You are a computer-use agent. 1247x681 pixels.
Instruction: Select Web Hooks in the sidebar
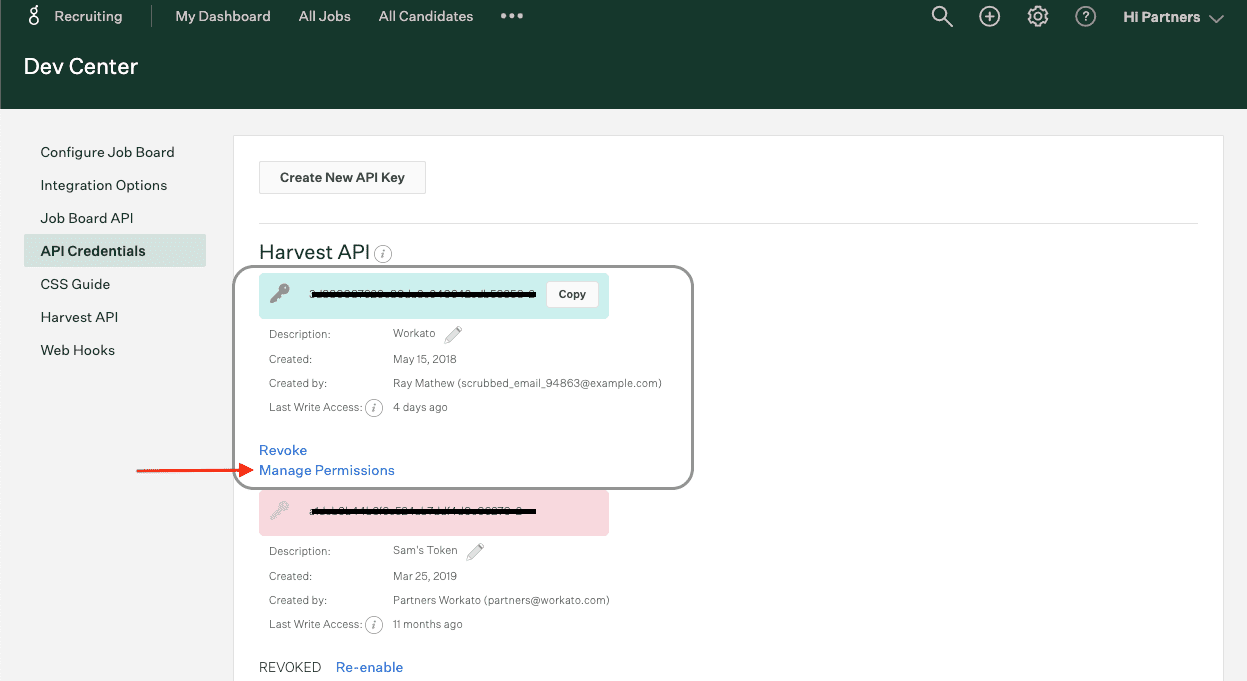point(77,350)
